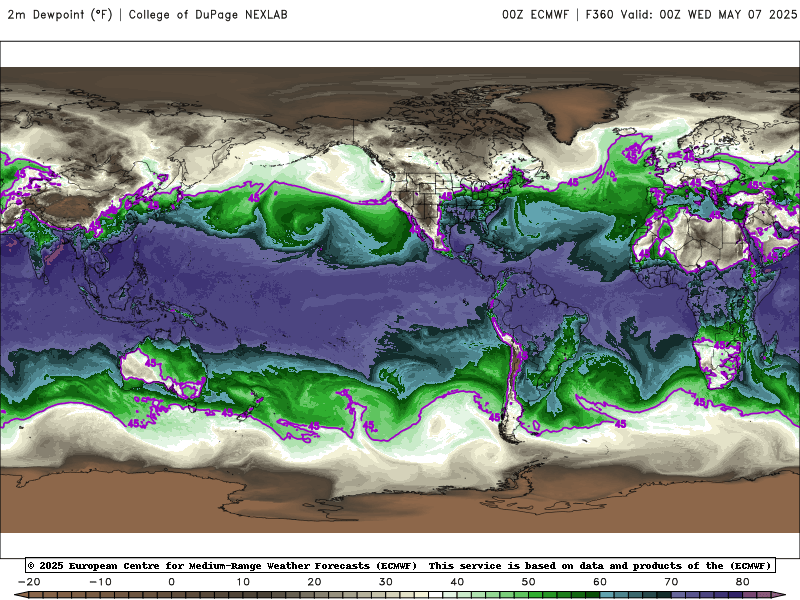Click the "00Z ECMWF" model run label

[x=535, y=14]
